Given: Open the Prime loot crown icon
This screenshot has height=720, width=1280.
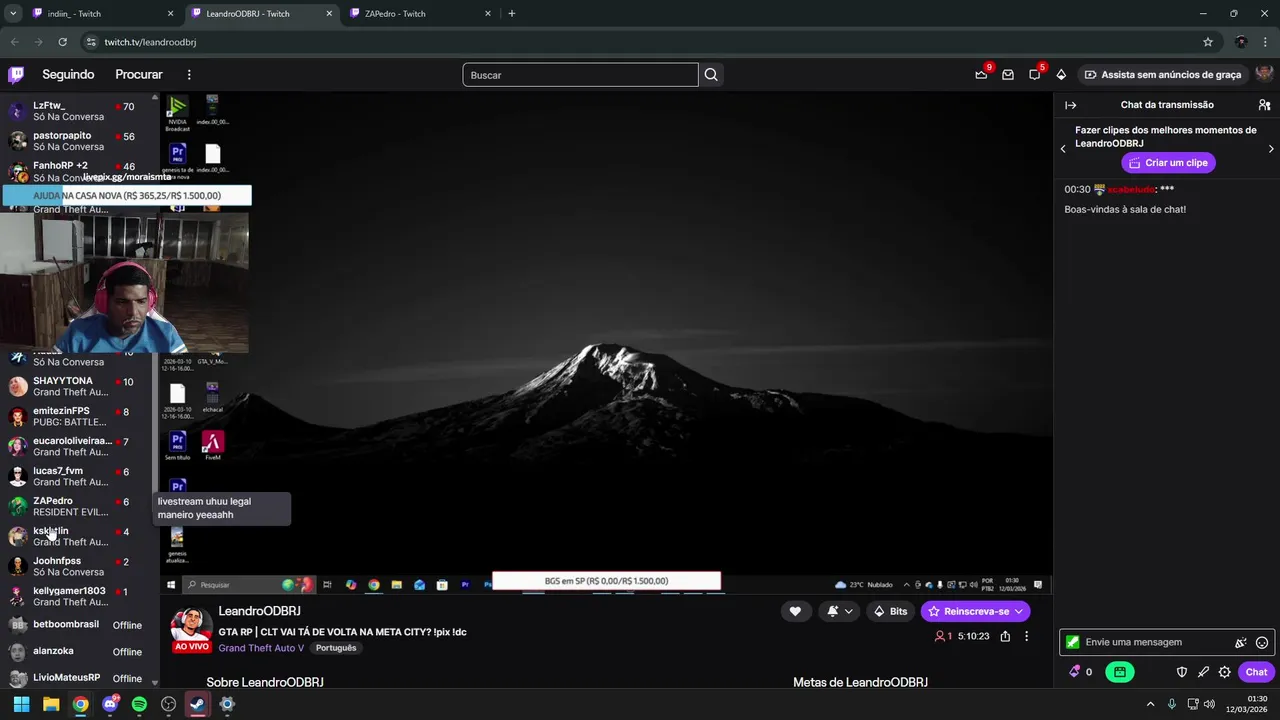Looking at the screenshot, I should point(981,75).
